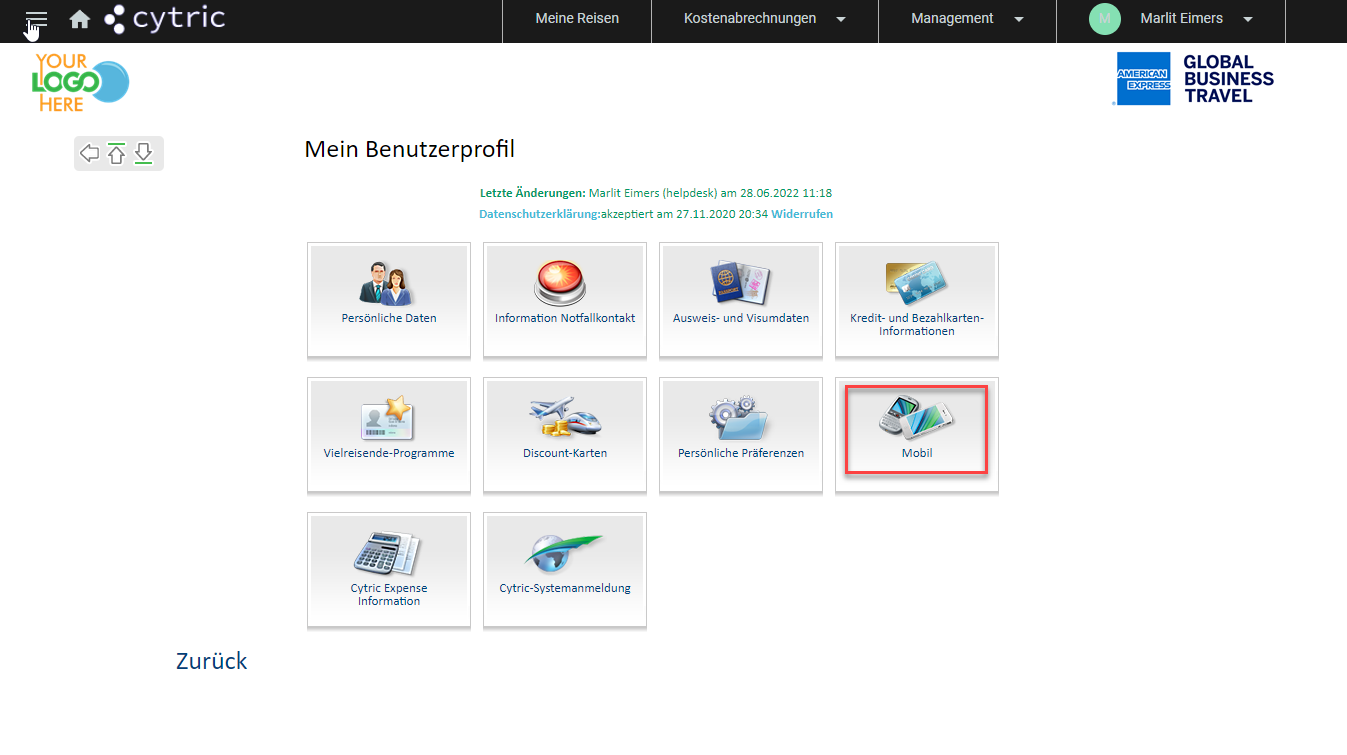The image size is (1347, 755).
Task: Click the Widerrufen link
Action: pos(802,214)
